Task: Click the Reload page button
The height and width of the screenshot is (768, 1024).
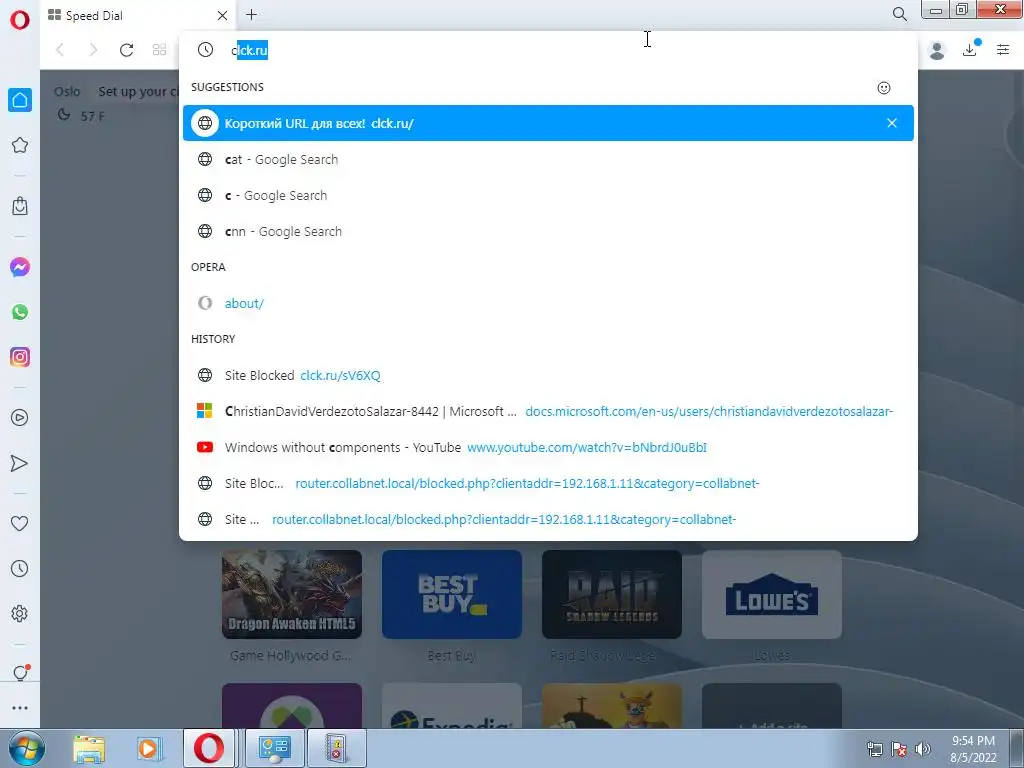Action: click(127, 50)
